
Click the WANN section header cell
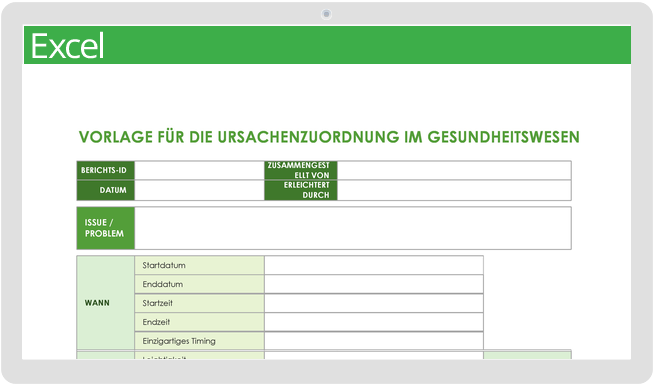[106, 303]
